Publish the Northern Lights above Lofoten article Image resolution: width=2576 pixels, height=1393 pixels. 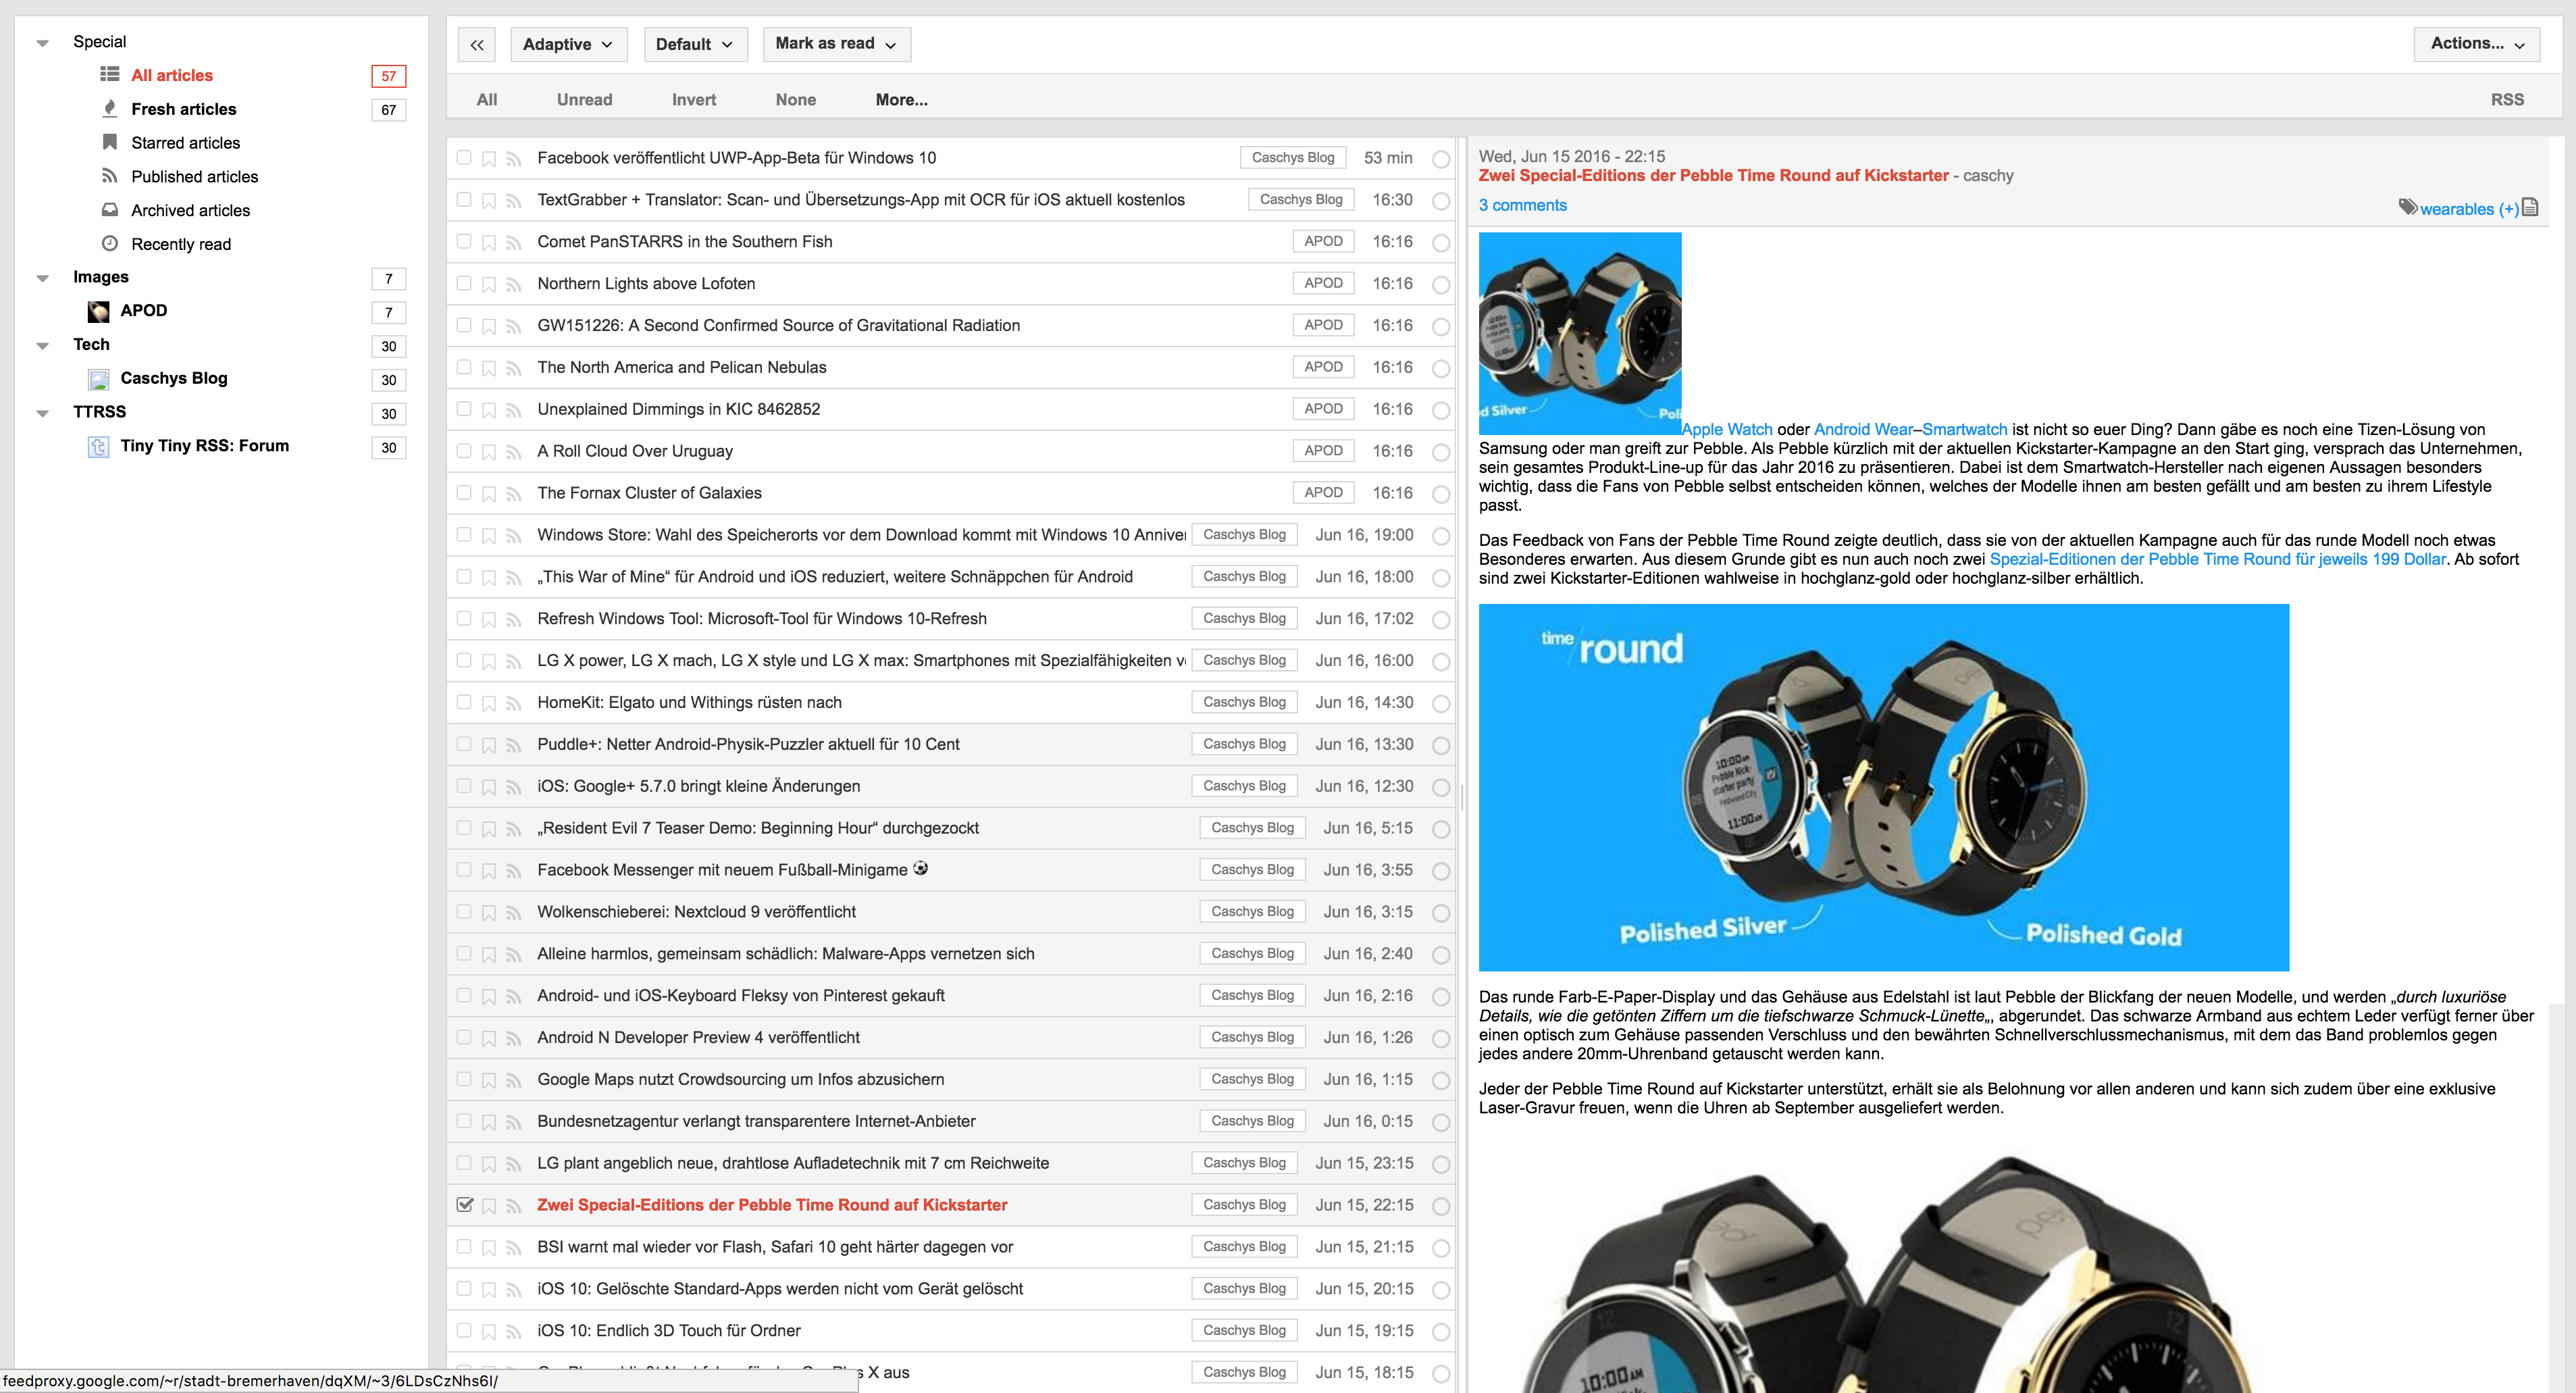(514, 284)
